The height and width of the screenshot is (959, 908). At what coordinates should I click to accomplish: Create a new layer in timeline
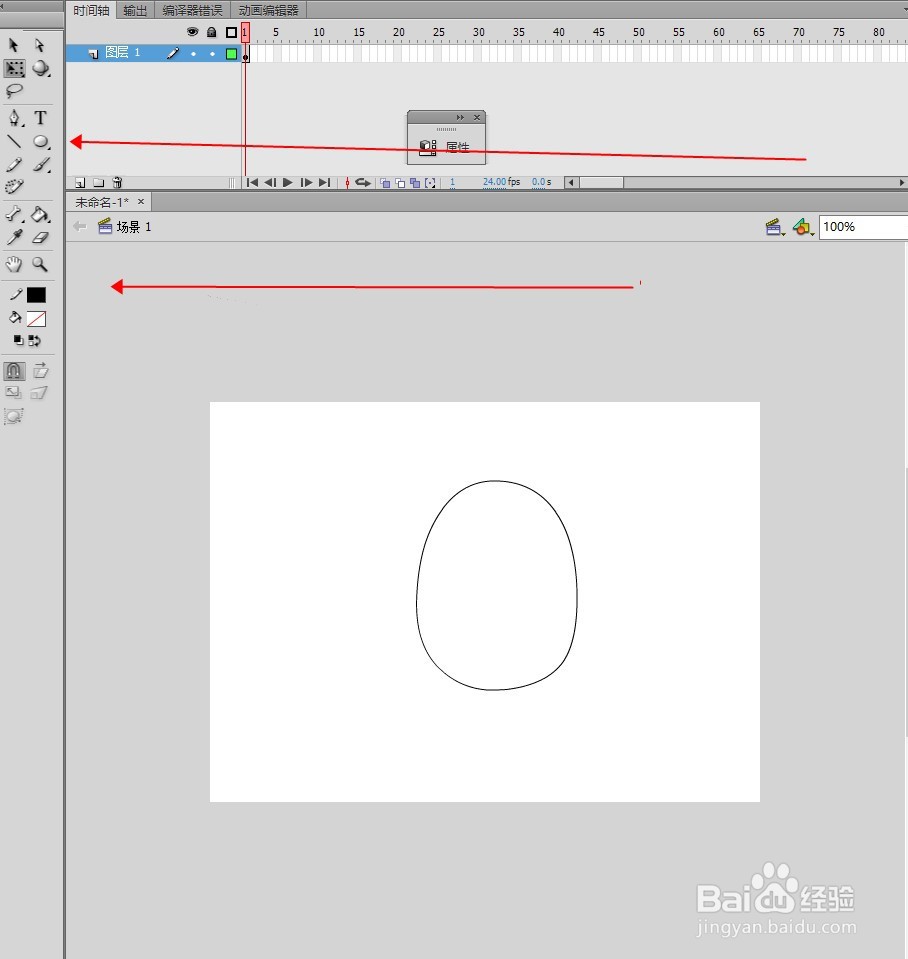[79, 182]
